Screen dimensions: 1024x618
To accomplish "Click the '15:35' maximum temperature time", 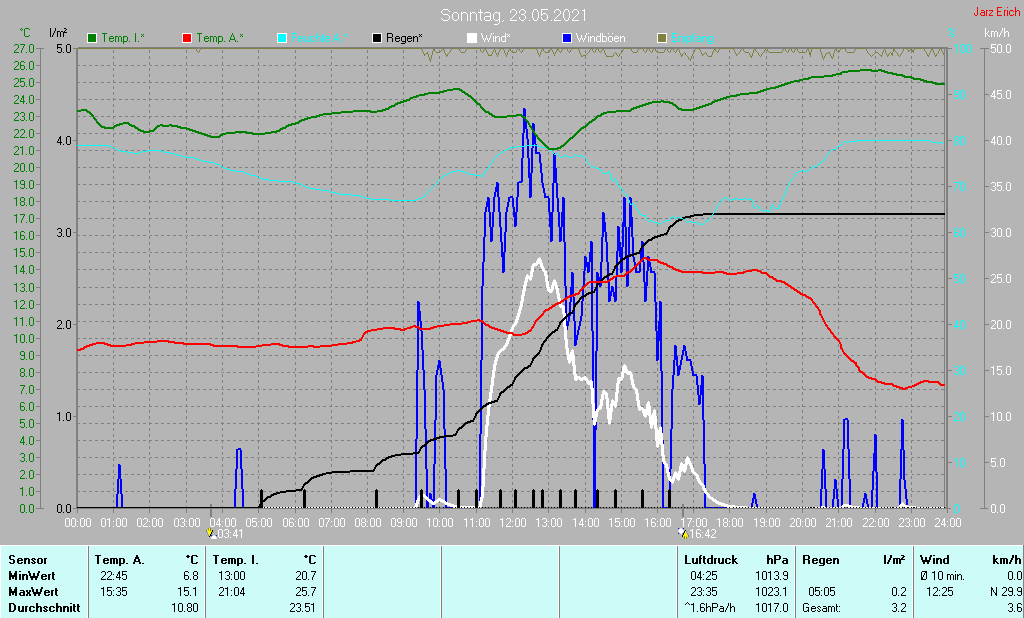I will point(114,591).
